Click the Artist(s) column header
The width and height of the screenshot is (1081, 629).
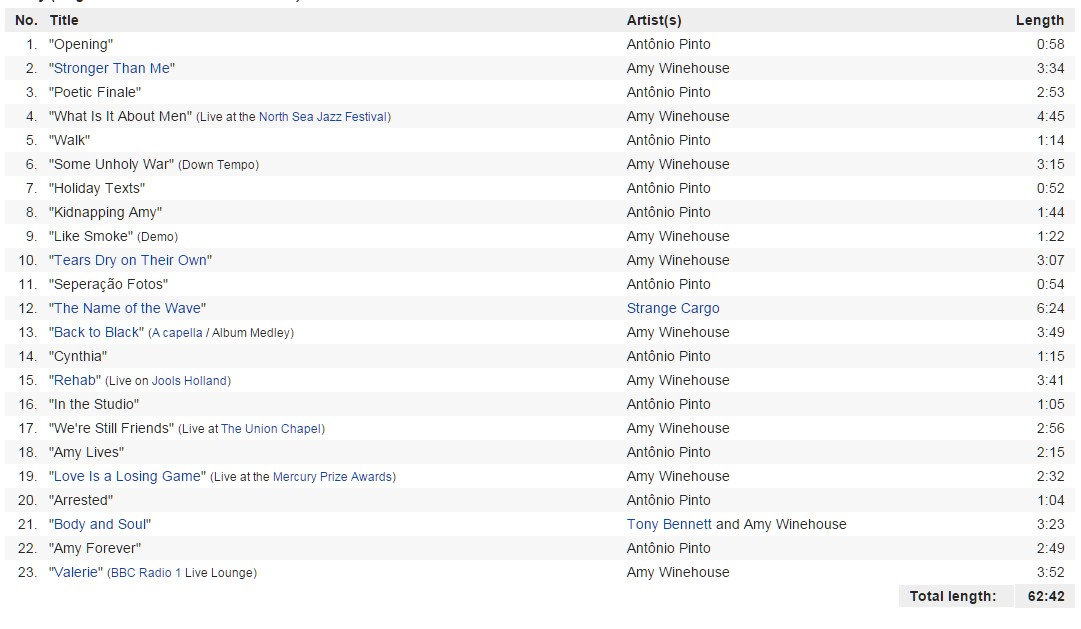click(654, 20)
